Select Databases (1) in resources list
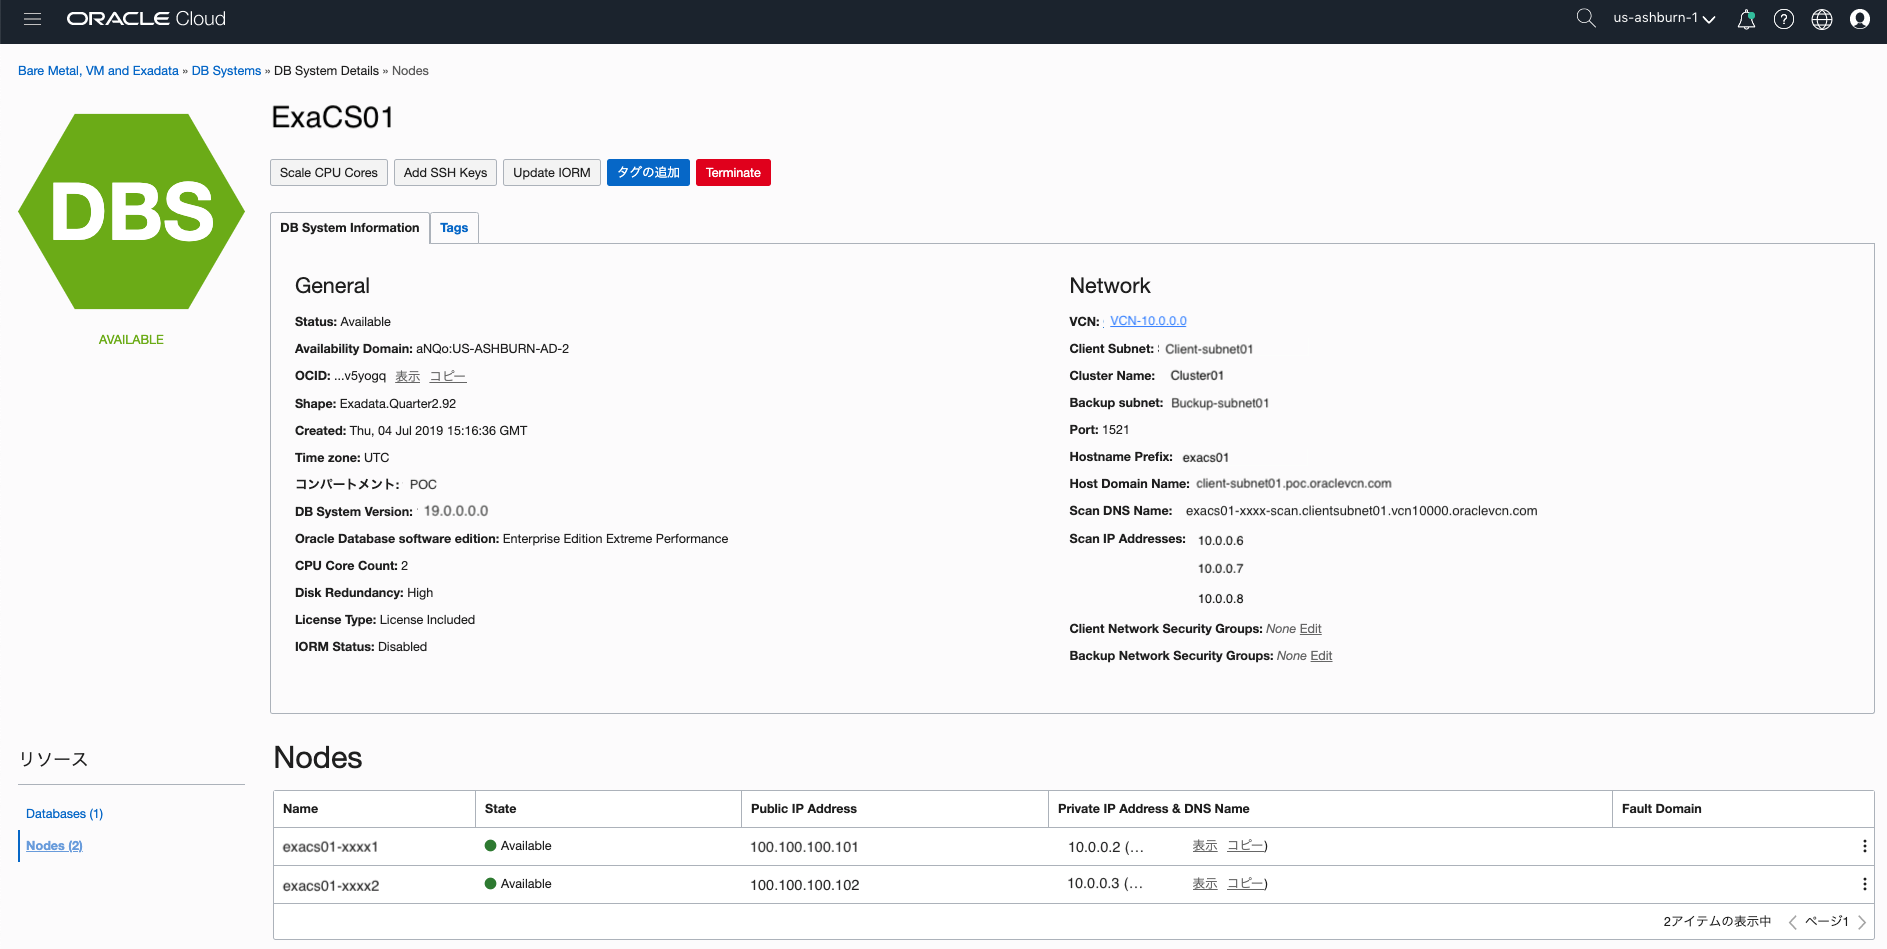The width and height of the screenshot is (1887, 949). coord(64,814)
